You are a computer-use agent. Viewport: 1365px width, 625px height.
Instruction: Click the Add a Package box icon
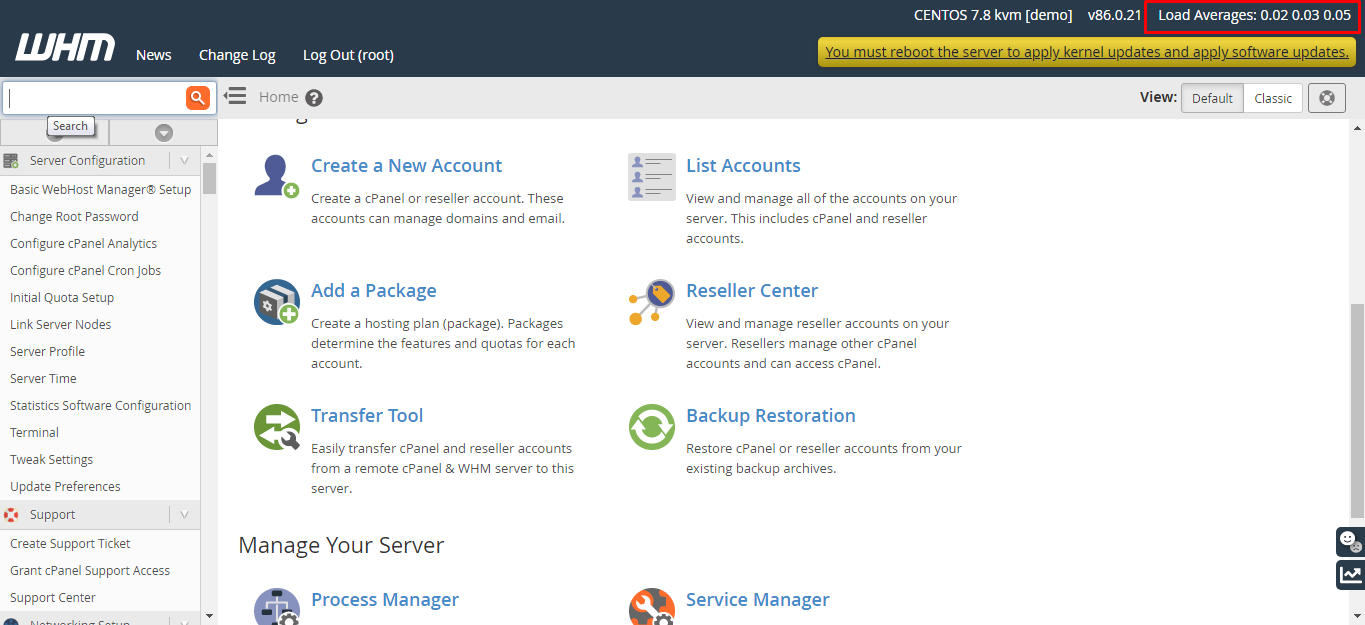click(276, 301)
